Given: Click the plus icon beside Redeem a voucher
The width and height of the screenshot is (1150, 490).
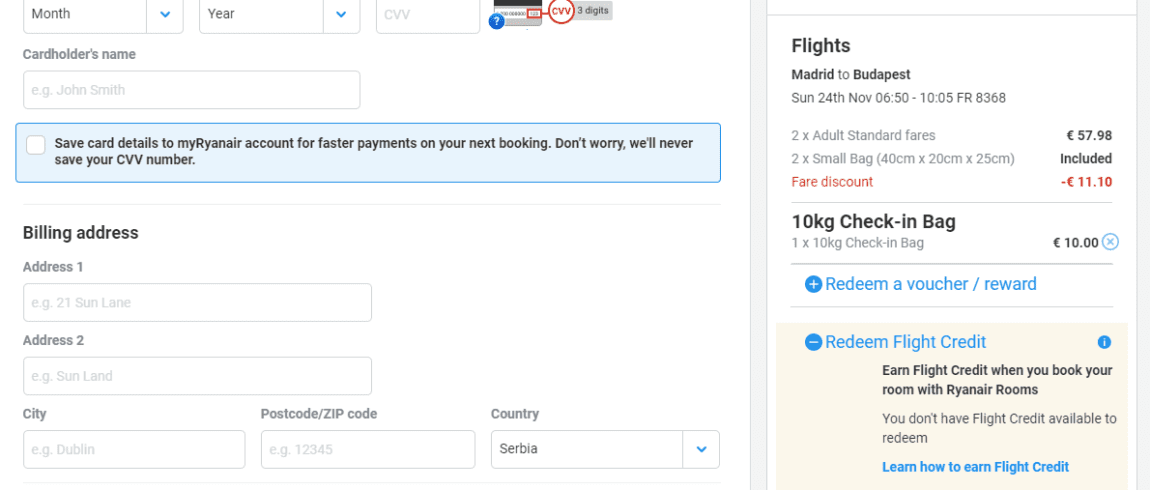Looking at the screenshot, I should pos(813,285).
